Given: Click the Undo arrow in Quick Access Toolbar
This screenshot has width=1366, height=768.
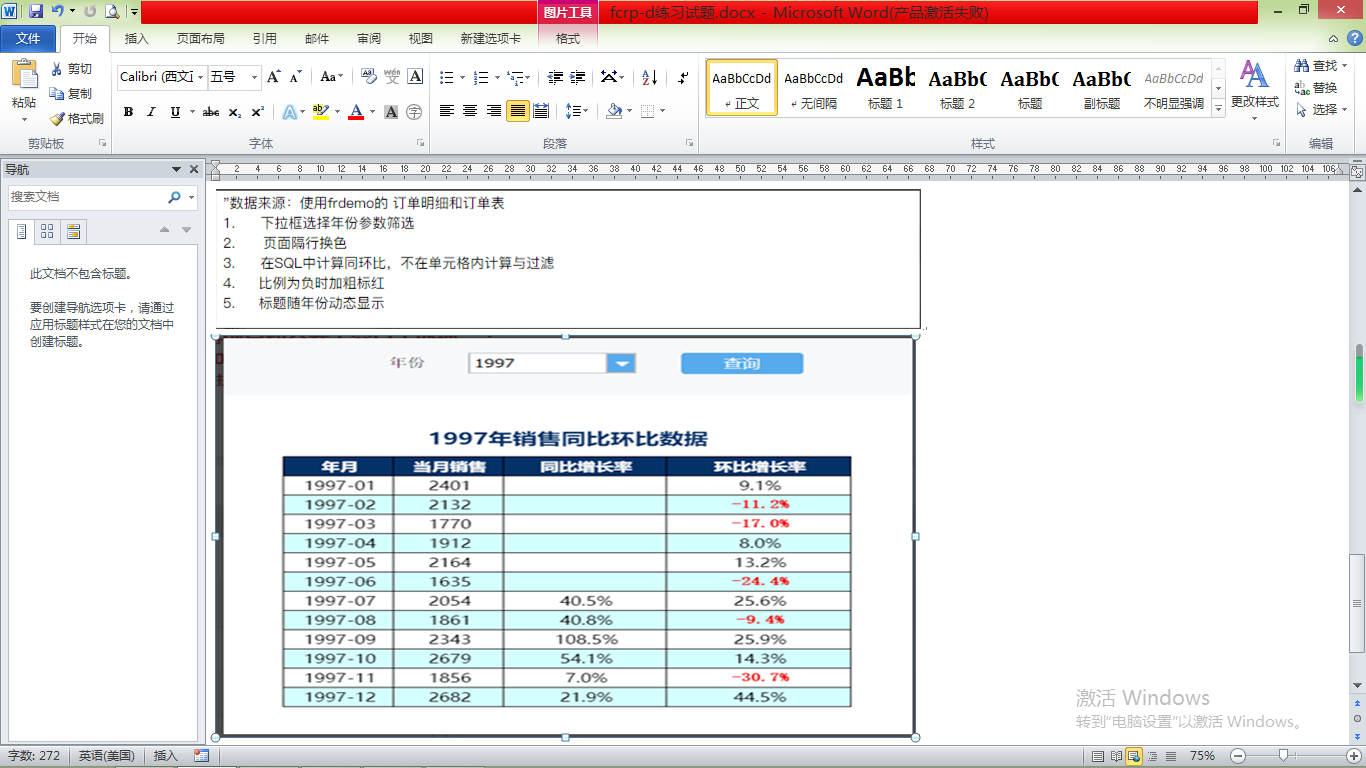Looking at the screenshot, I should [58, 11].
